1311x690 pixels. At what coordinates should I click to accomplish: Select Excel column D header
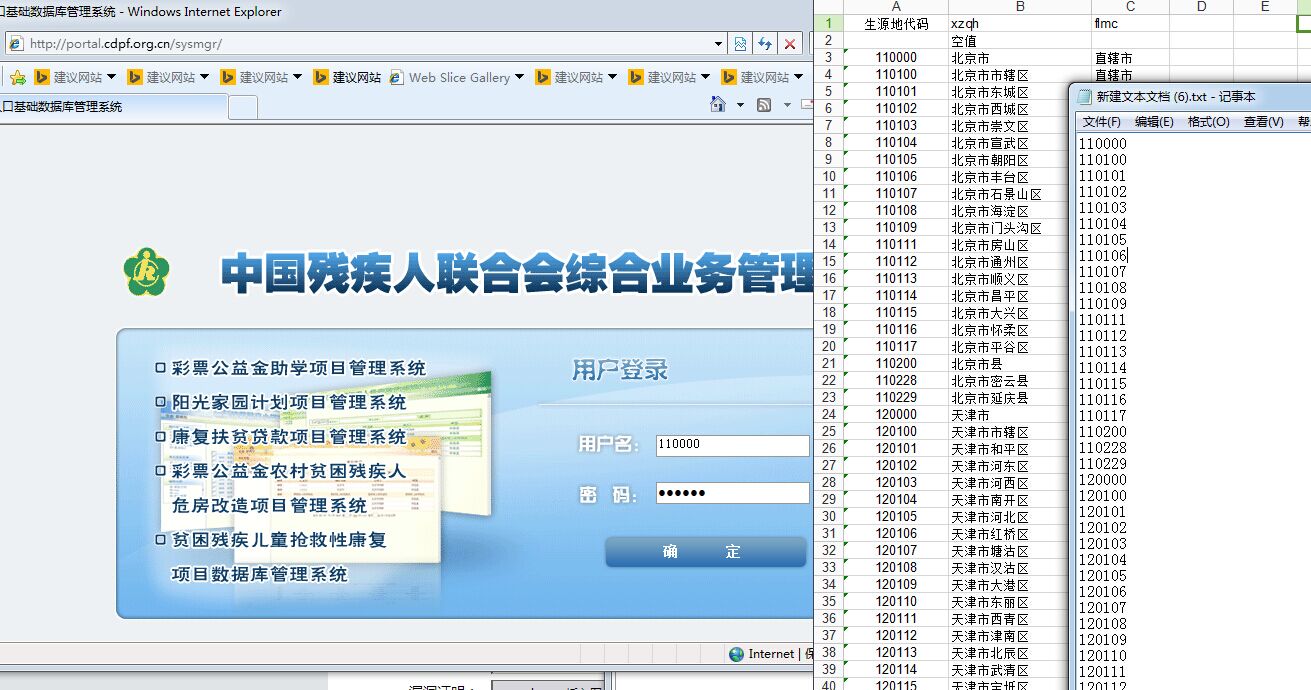click(1201, 7)
